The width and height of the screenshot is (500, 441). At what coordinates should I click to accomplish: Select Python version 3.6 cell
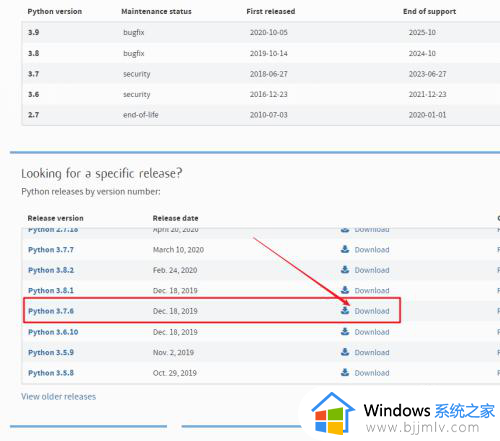click(34, 94)
